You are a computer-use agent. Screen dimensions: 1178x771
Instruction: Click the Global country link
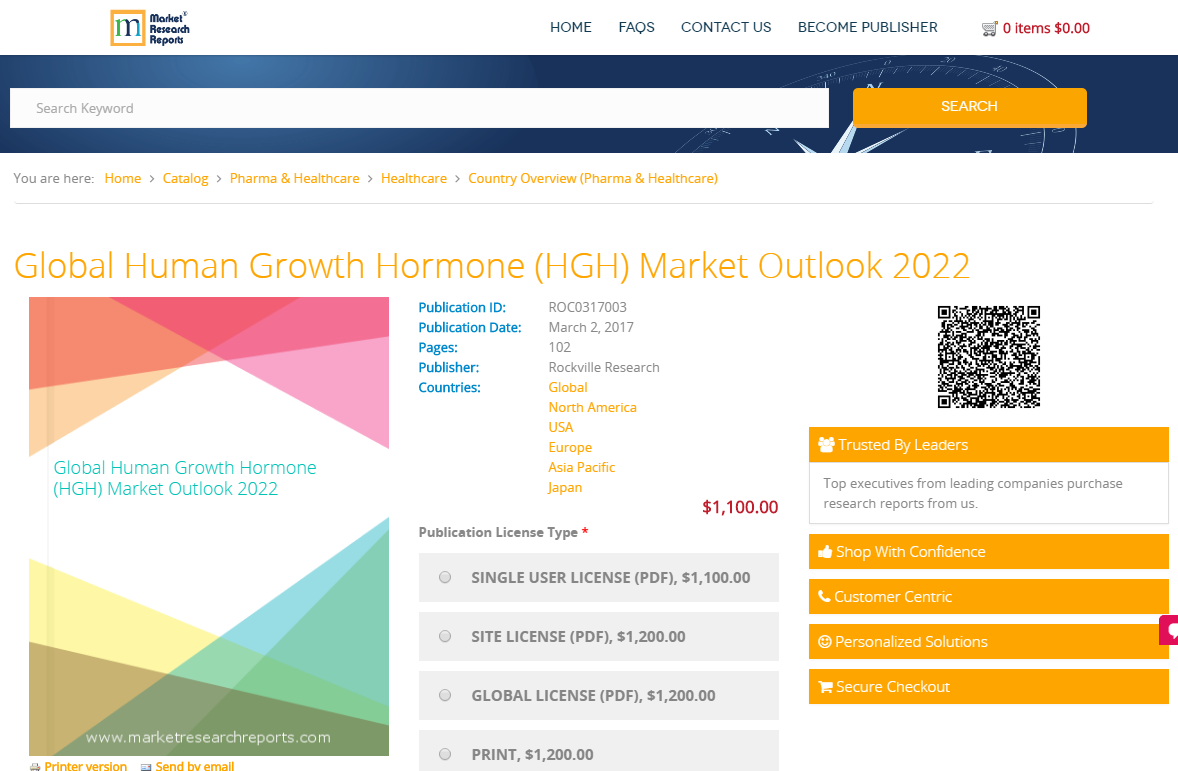(x=567, y=387)
